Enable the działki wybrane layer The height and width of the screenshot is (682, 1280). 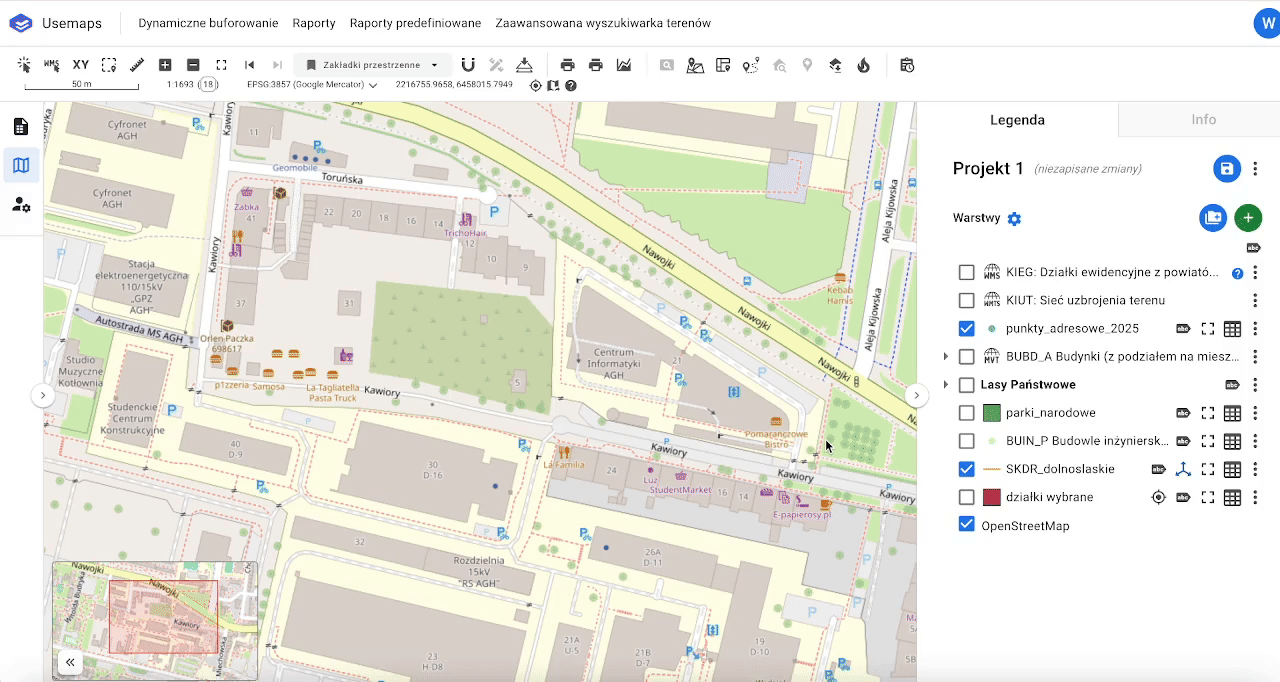tap(966, 497)
